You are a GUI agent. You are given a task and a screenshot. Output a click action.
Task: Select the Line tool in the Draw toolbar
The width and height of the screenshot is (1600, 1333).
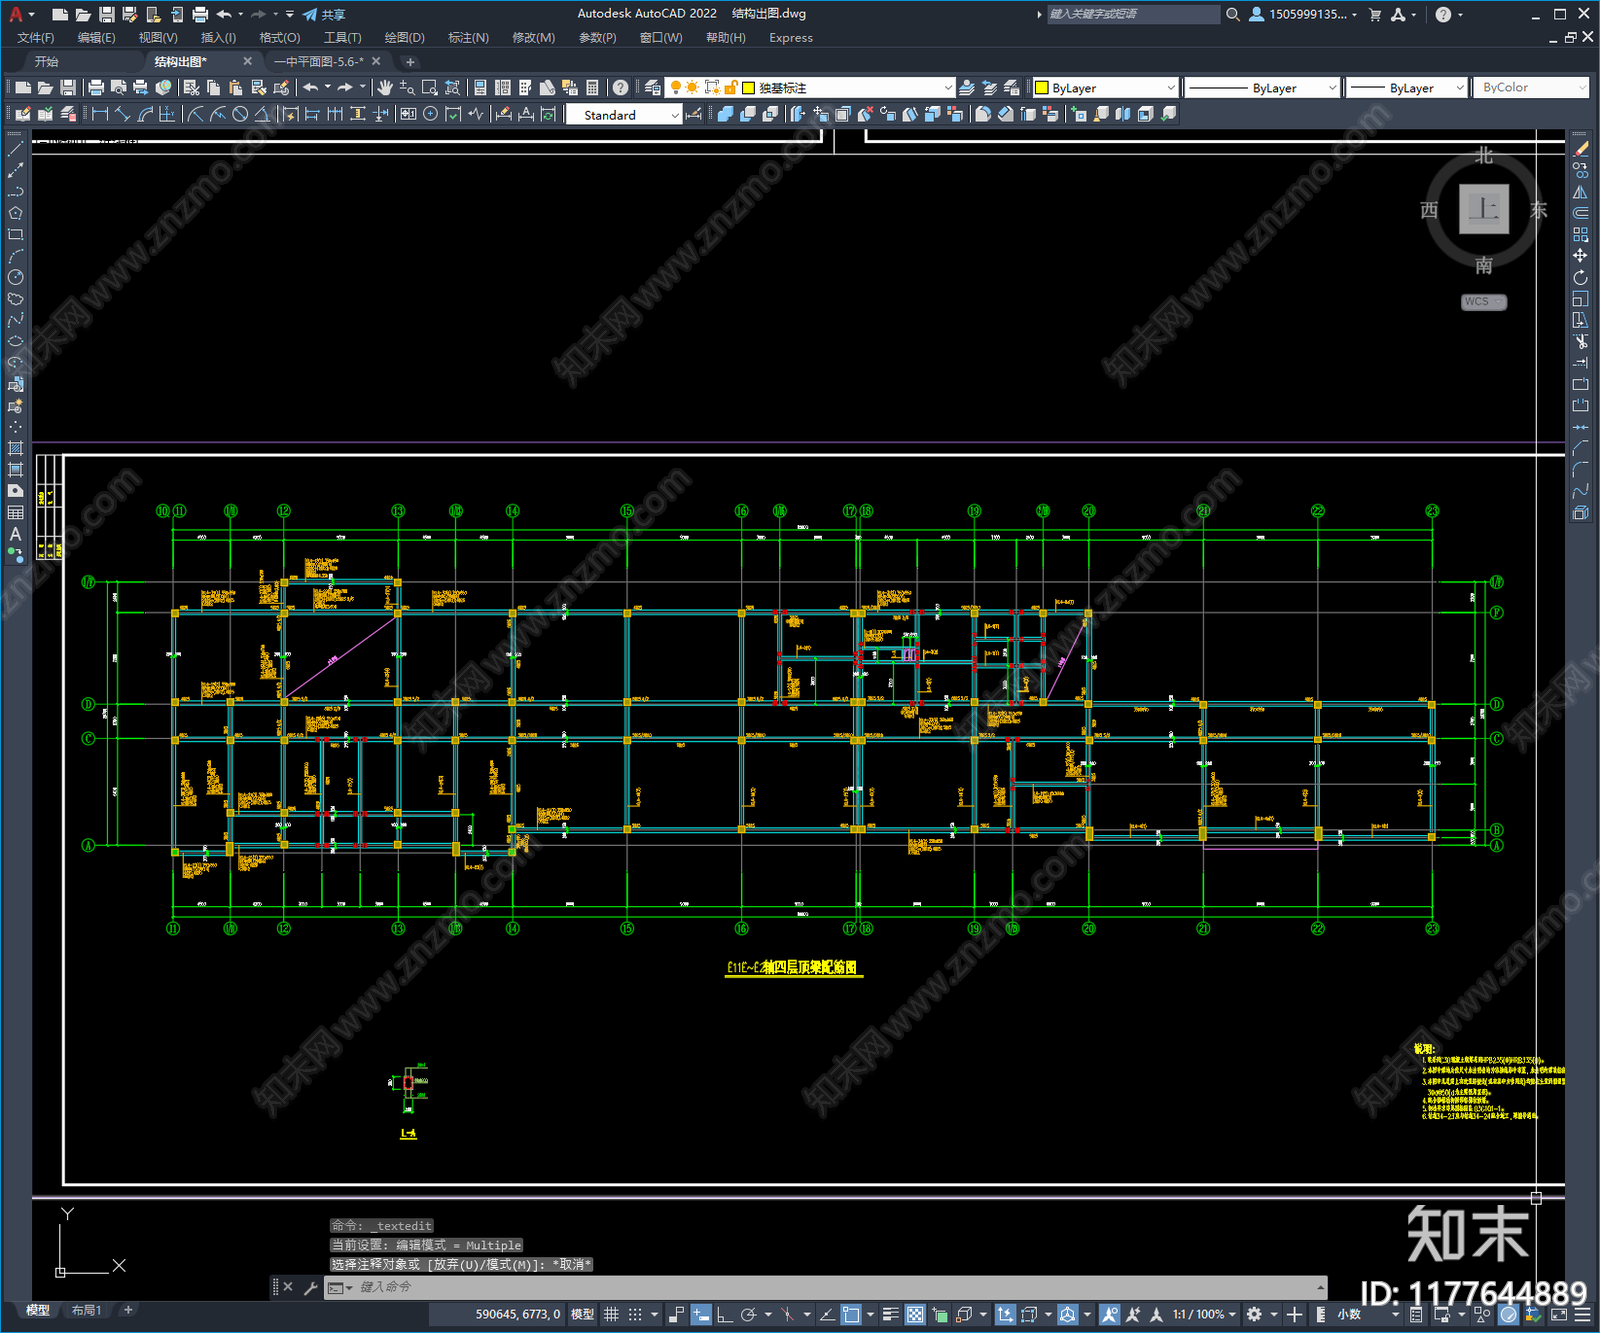tap(15, 148)
